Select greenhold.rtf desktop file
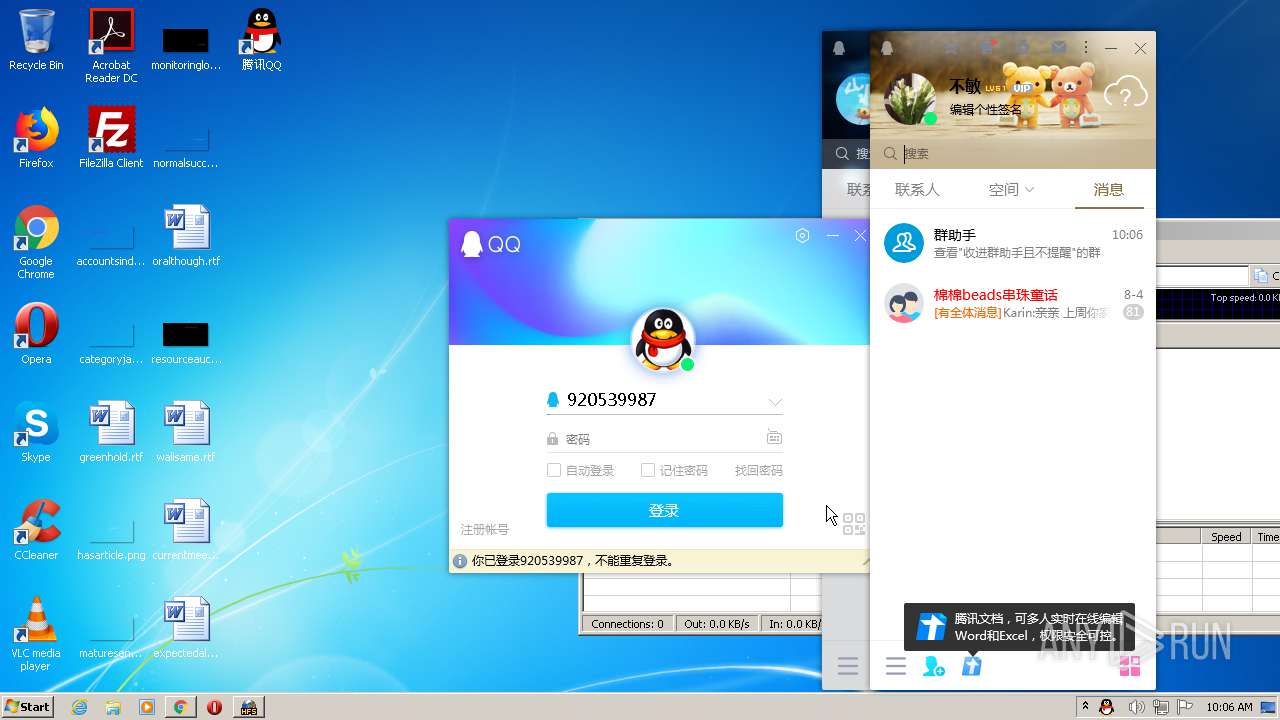The width and height of the screenshot is (1280, 720). click(111, 432)
